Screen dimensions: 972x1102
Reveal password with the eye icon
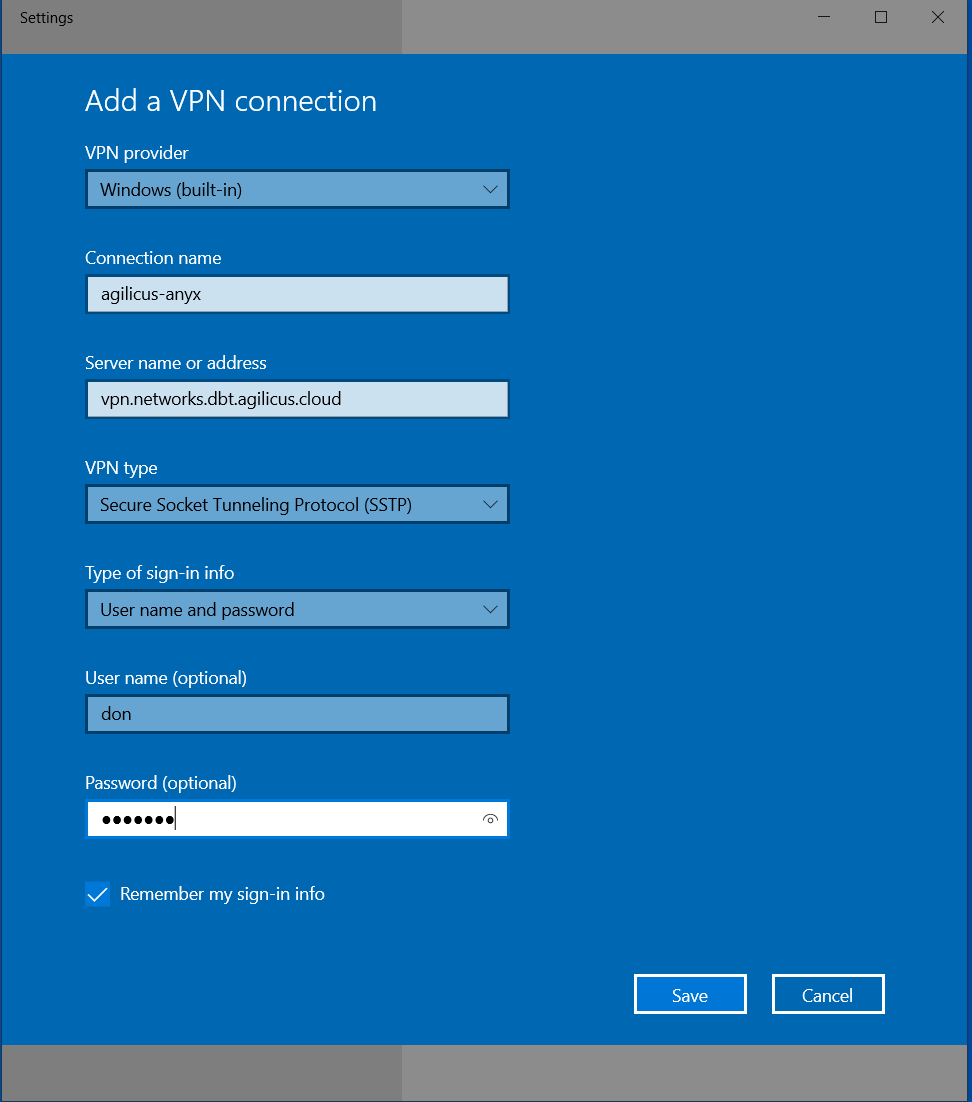tap(490, 819)
